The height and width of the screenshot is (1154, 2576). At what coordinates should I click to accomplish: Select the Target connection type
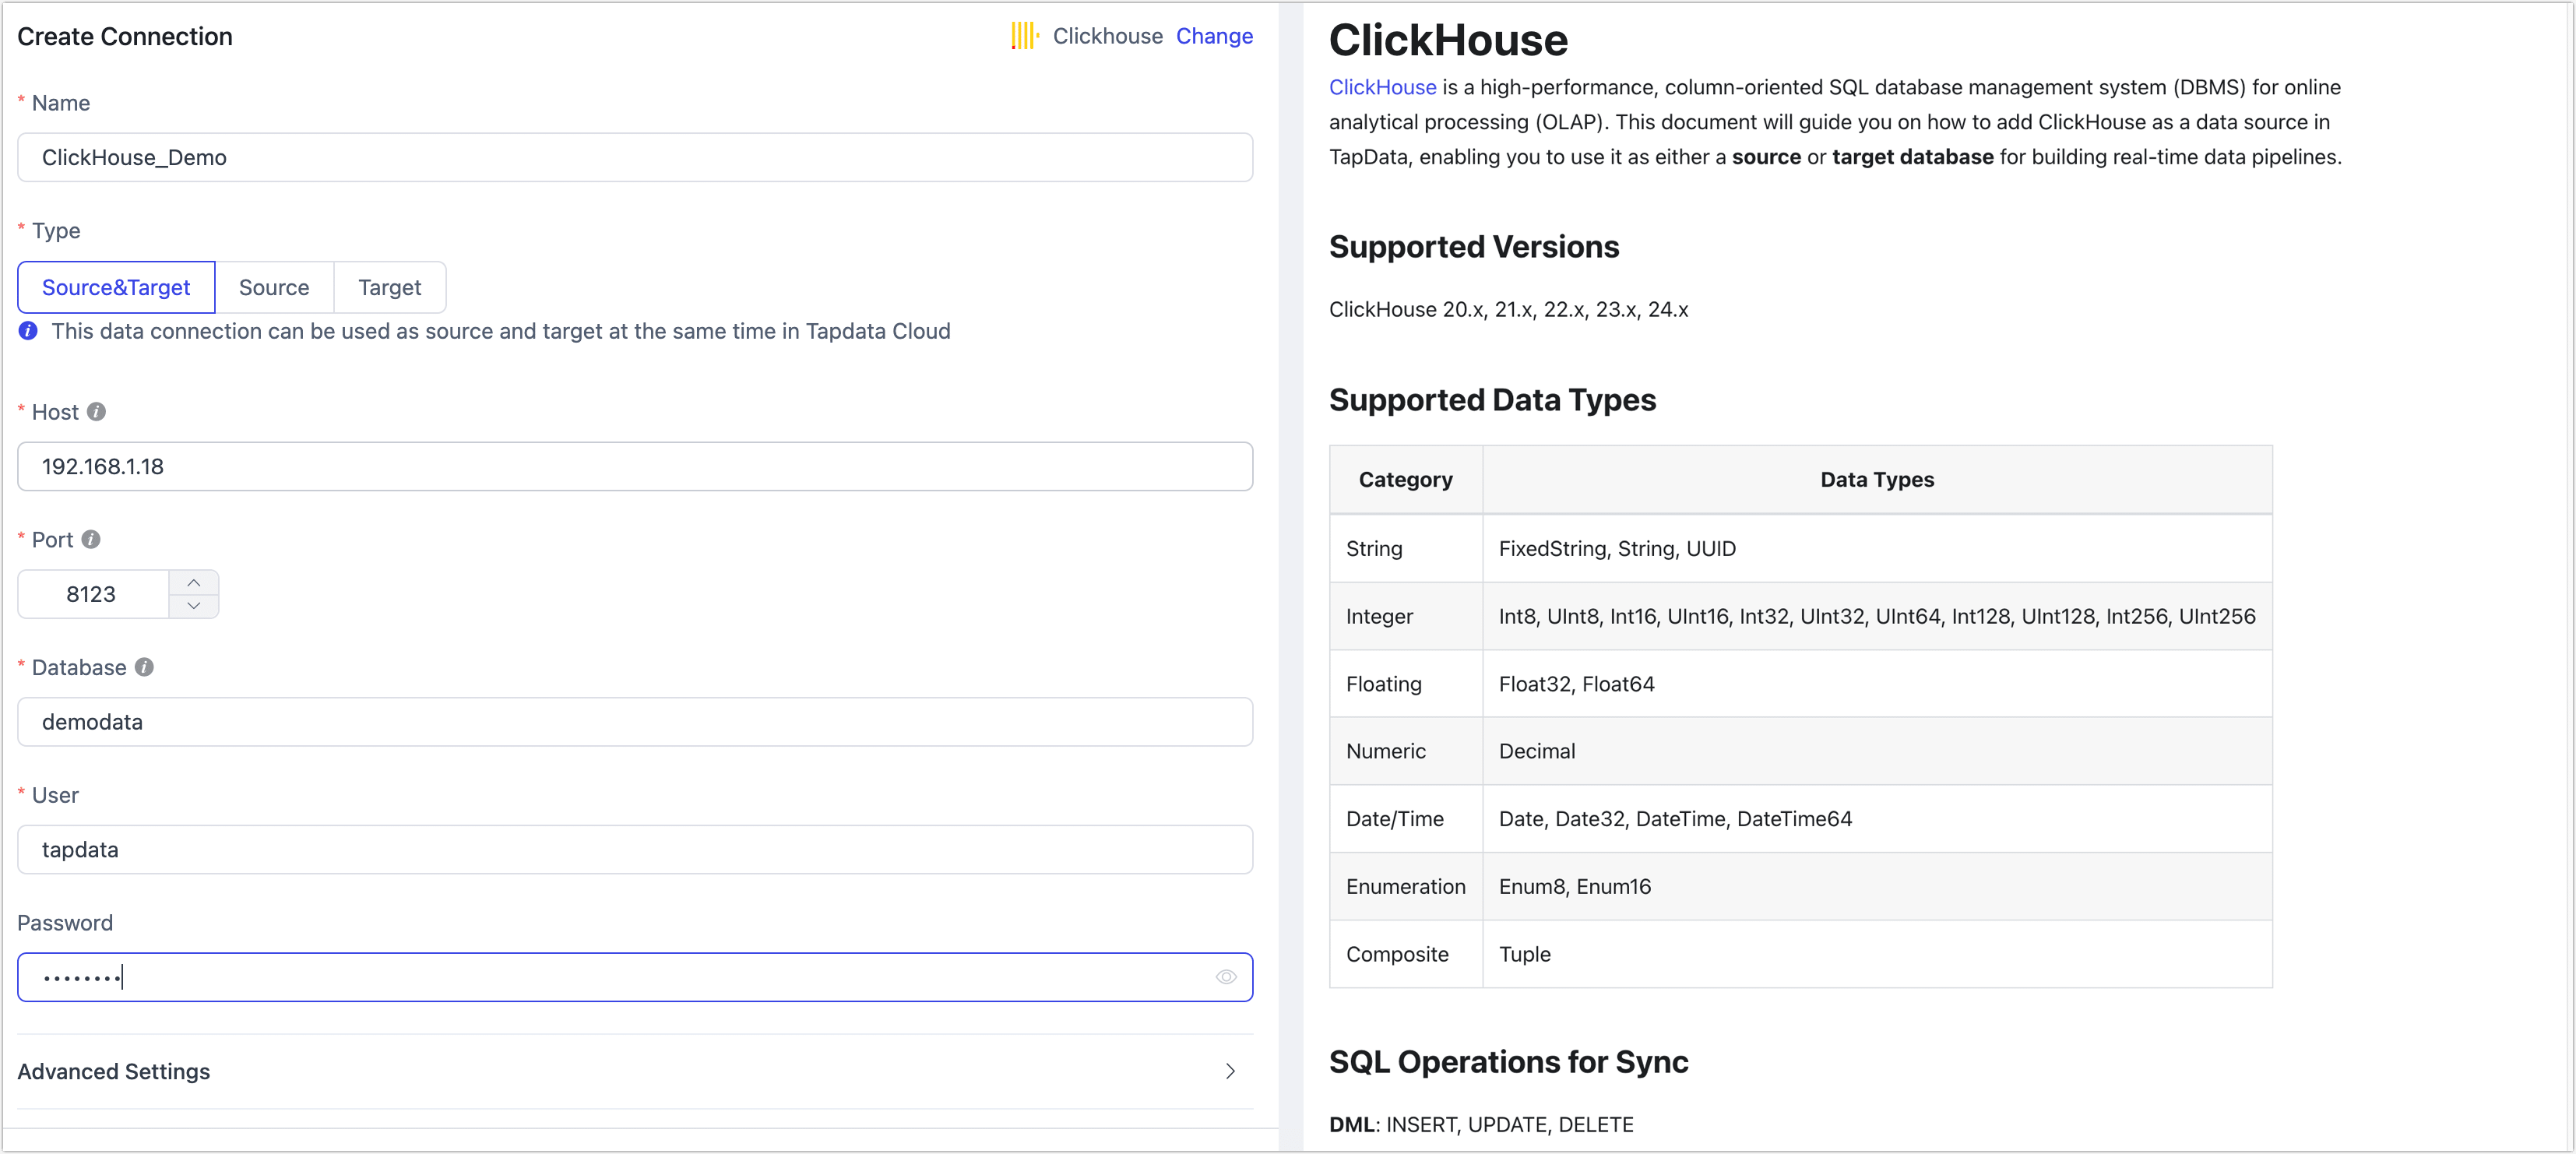(389, 287)
